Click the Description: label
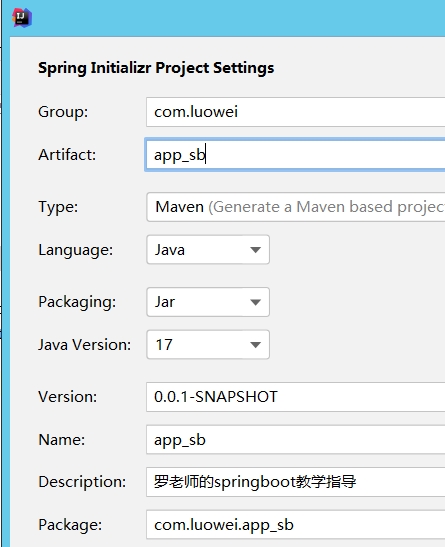 click(x=82, y=482)
